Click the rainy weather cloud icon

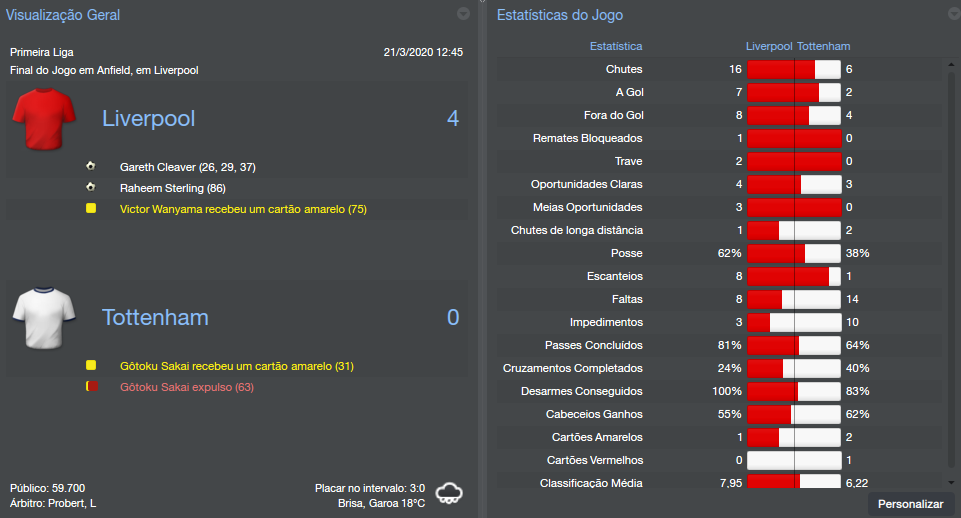450,492
